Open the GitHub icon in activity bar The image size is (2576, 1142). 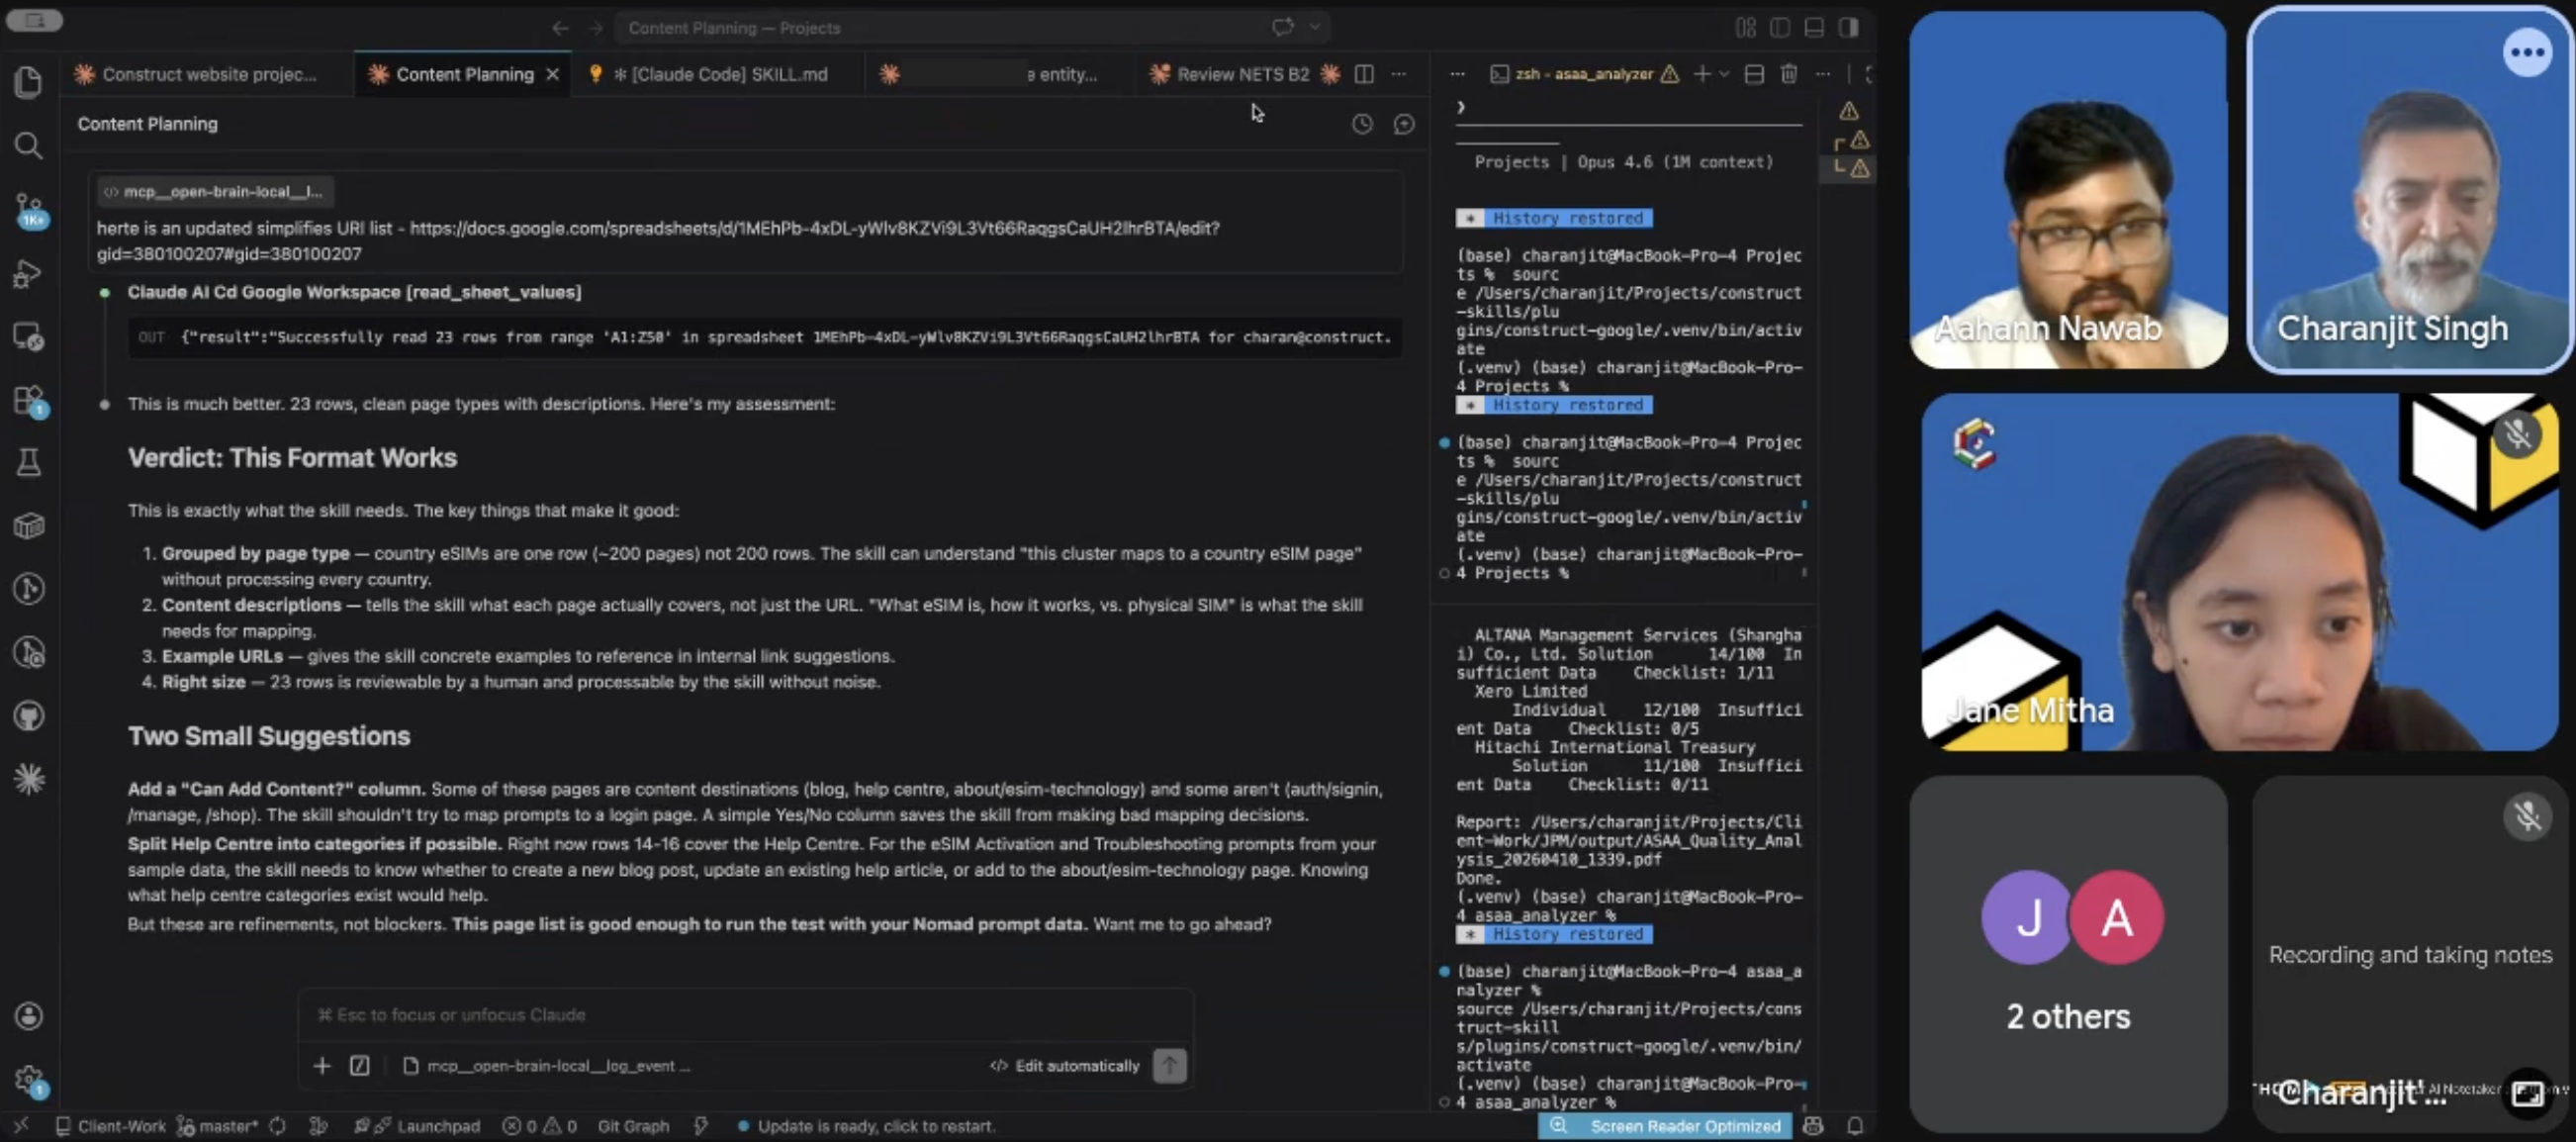click(28, 716)
